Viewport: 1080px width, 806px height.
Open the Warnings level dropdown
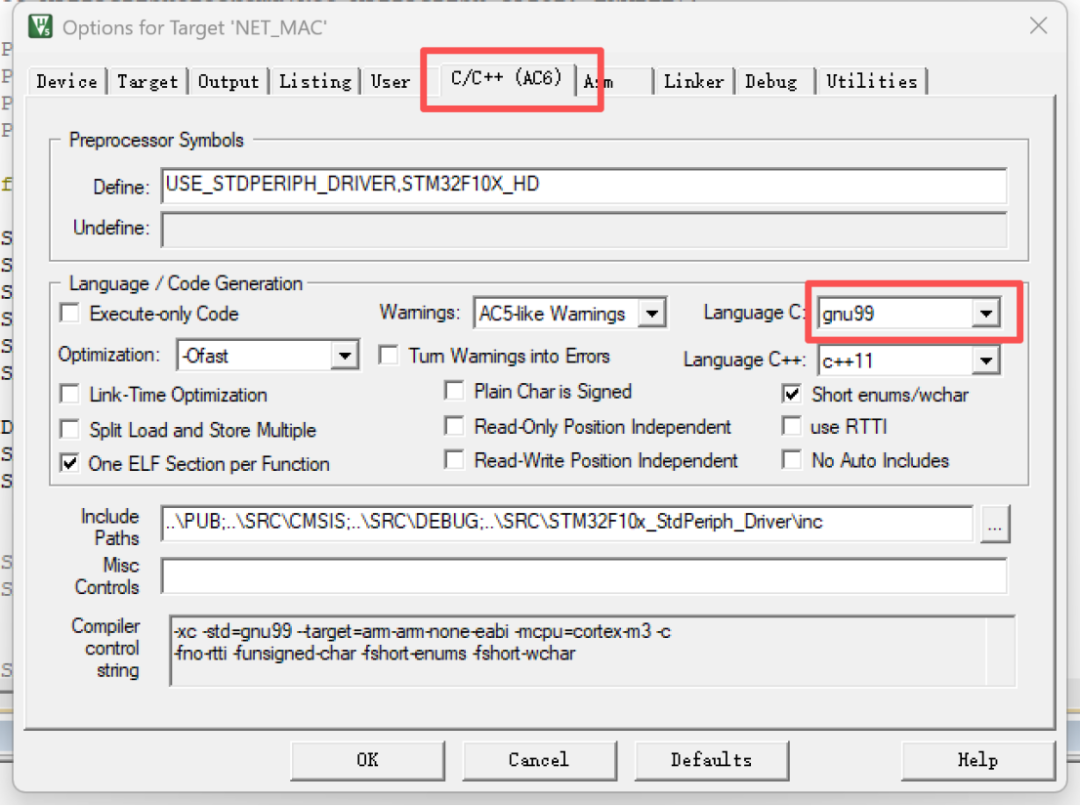(652, 314)
